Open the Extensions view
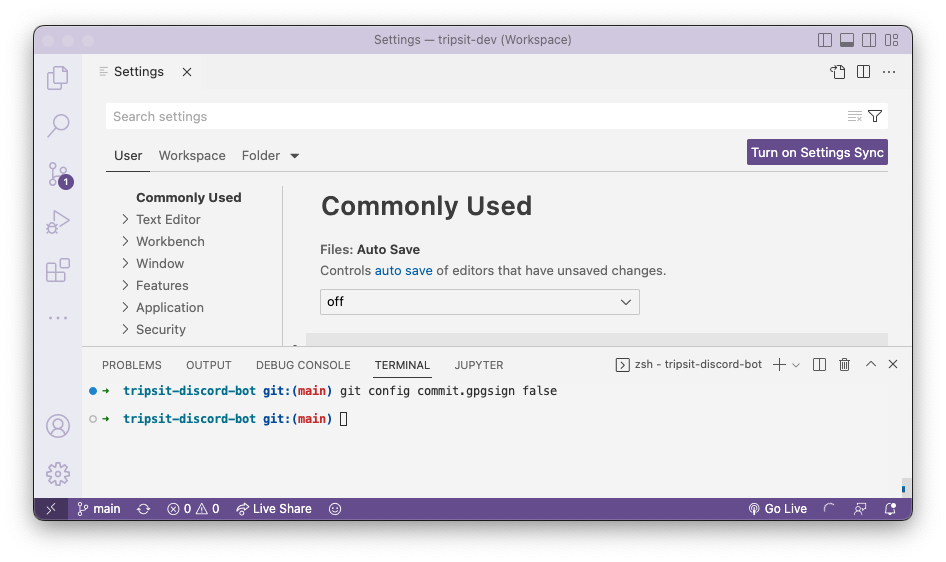This screenshot has width=946, height=562. [x=58, y=270]
